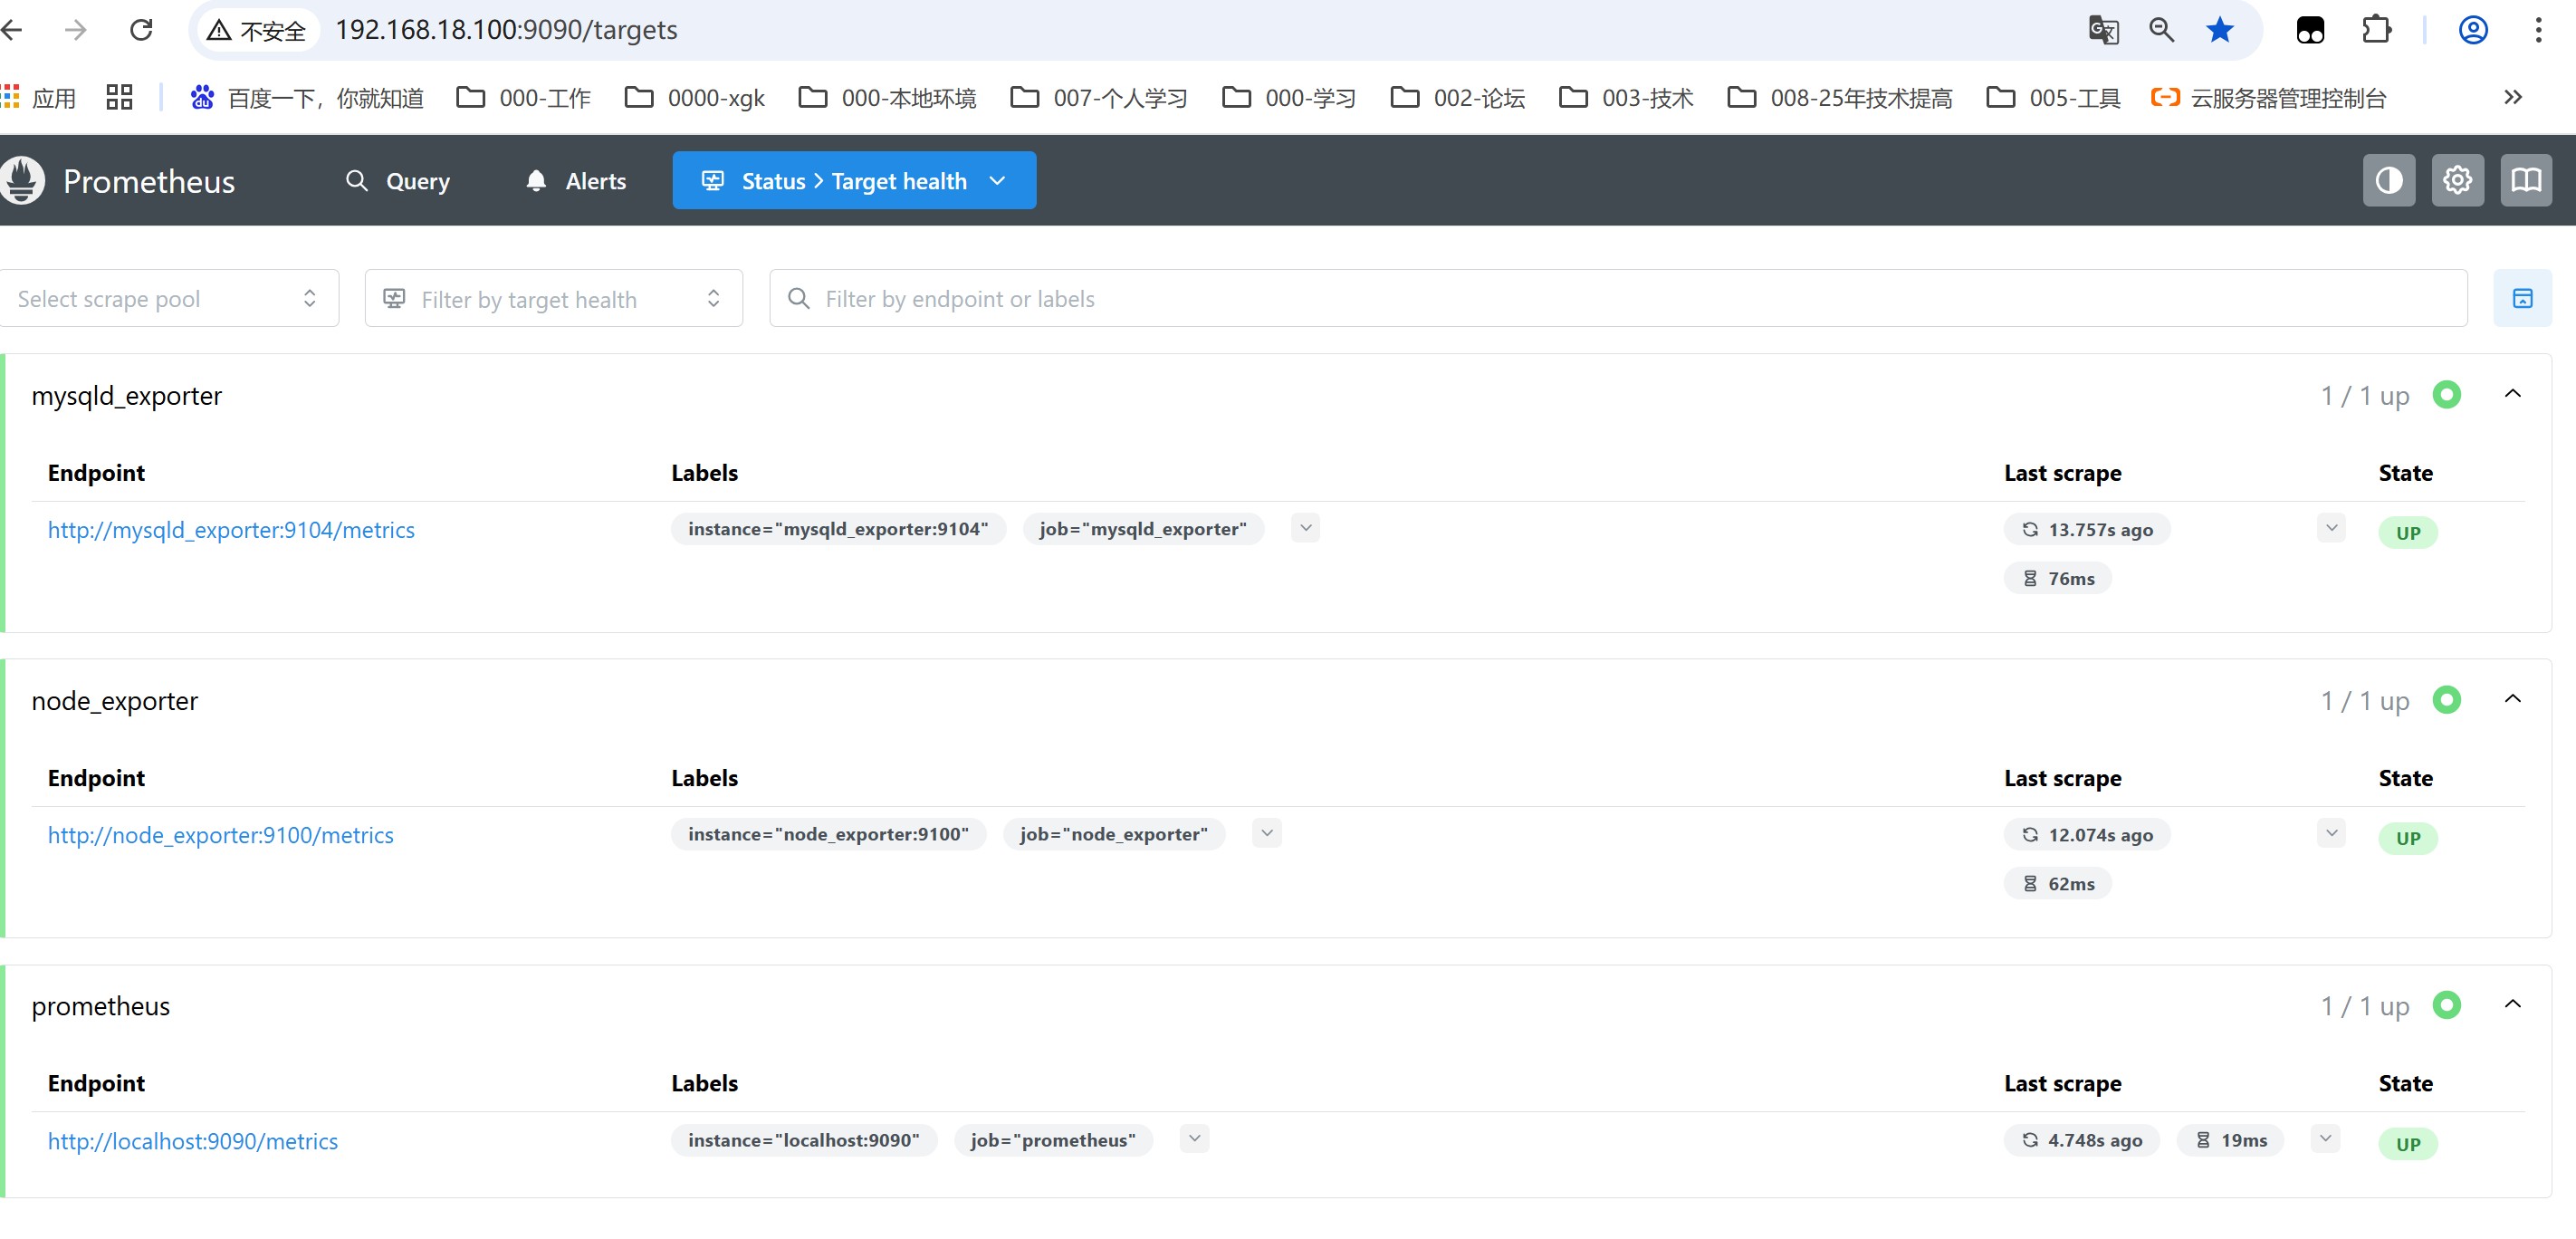Open the settings gear in Prometheus header

pos(2457,181)
